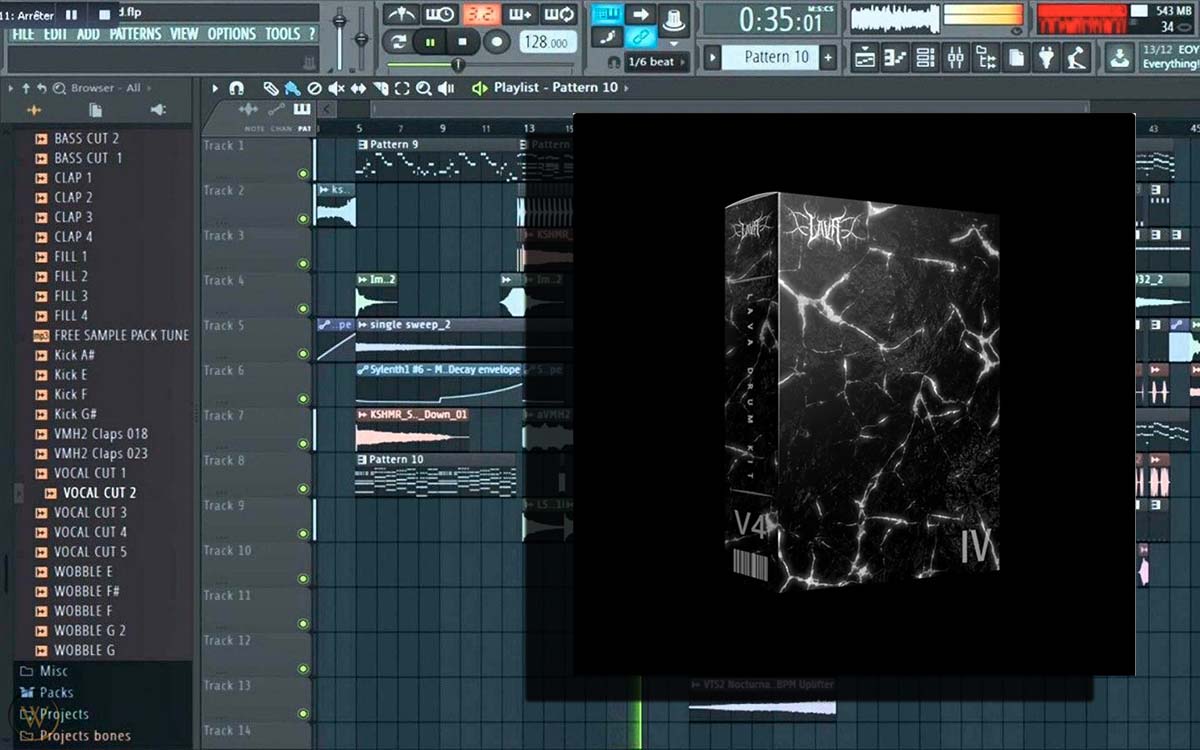
Task: Expand the Packs folder in browser
Action: coord(46,692)
